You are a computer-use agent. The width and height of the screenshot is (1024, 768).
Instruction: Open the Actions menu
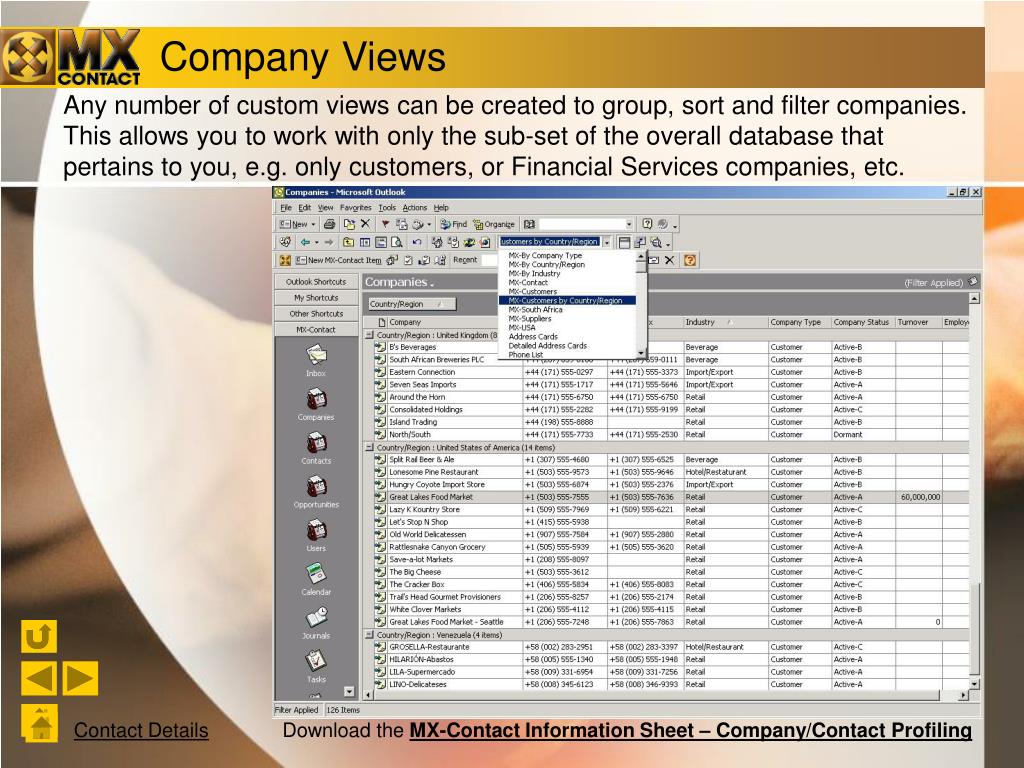(x=415, y=208)
